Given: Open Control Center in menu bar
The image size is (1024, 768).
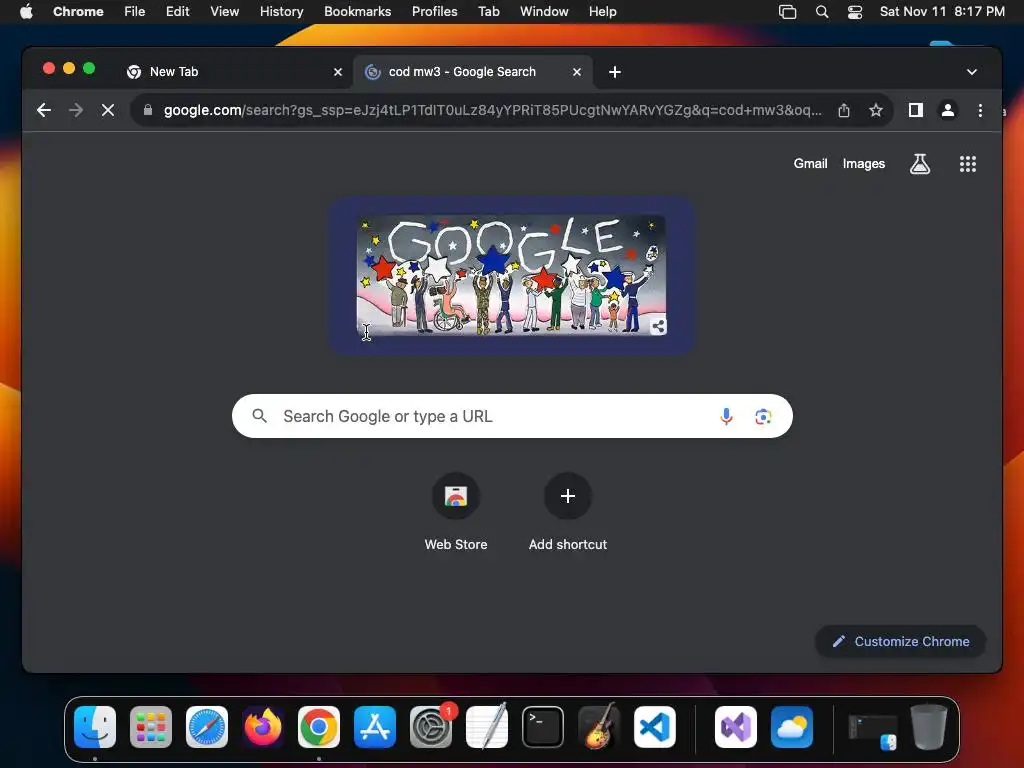Looking at the screenshot, I should click(x=854, y=12).
